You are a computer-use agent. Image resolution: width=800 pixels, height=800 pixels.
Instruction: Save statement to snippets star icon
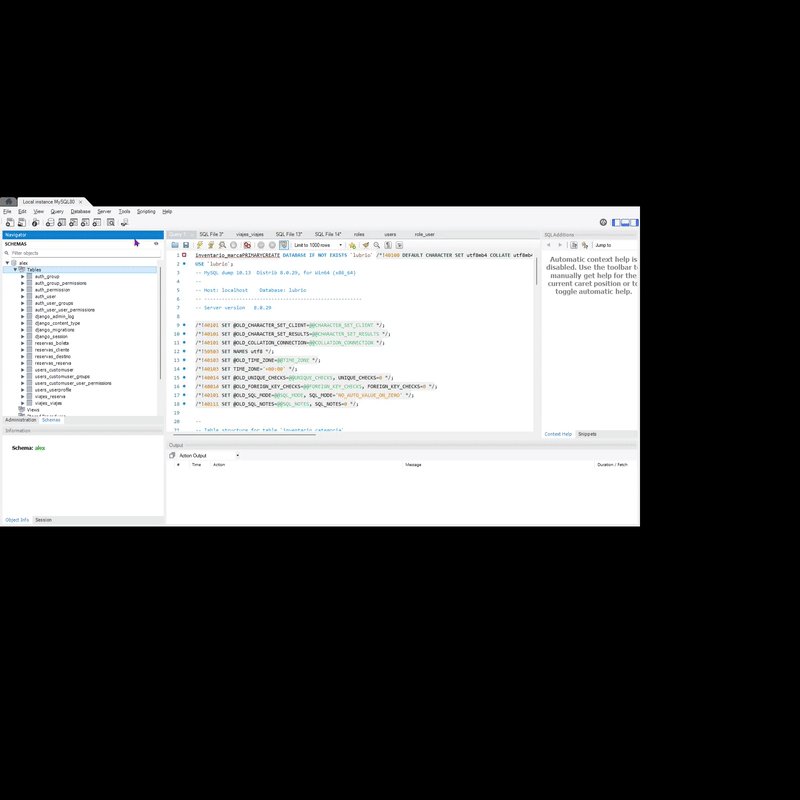coord(353,245)
